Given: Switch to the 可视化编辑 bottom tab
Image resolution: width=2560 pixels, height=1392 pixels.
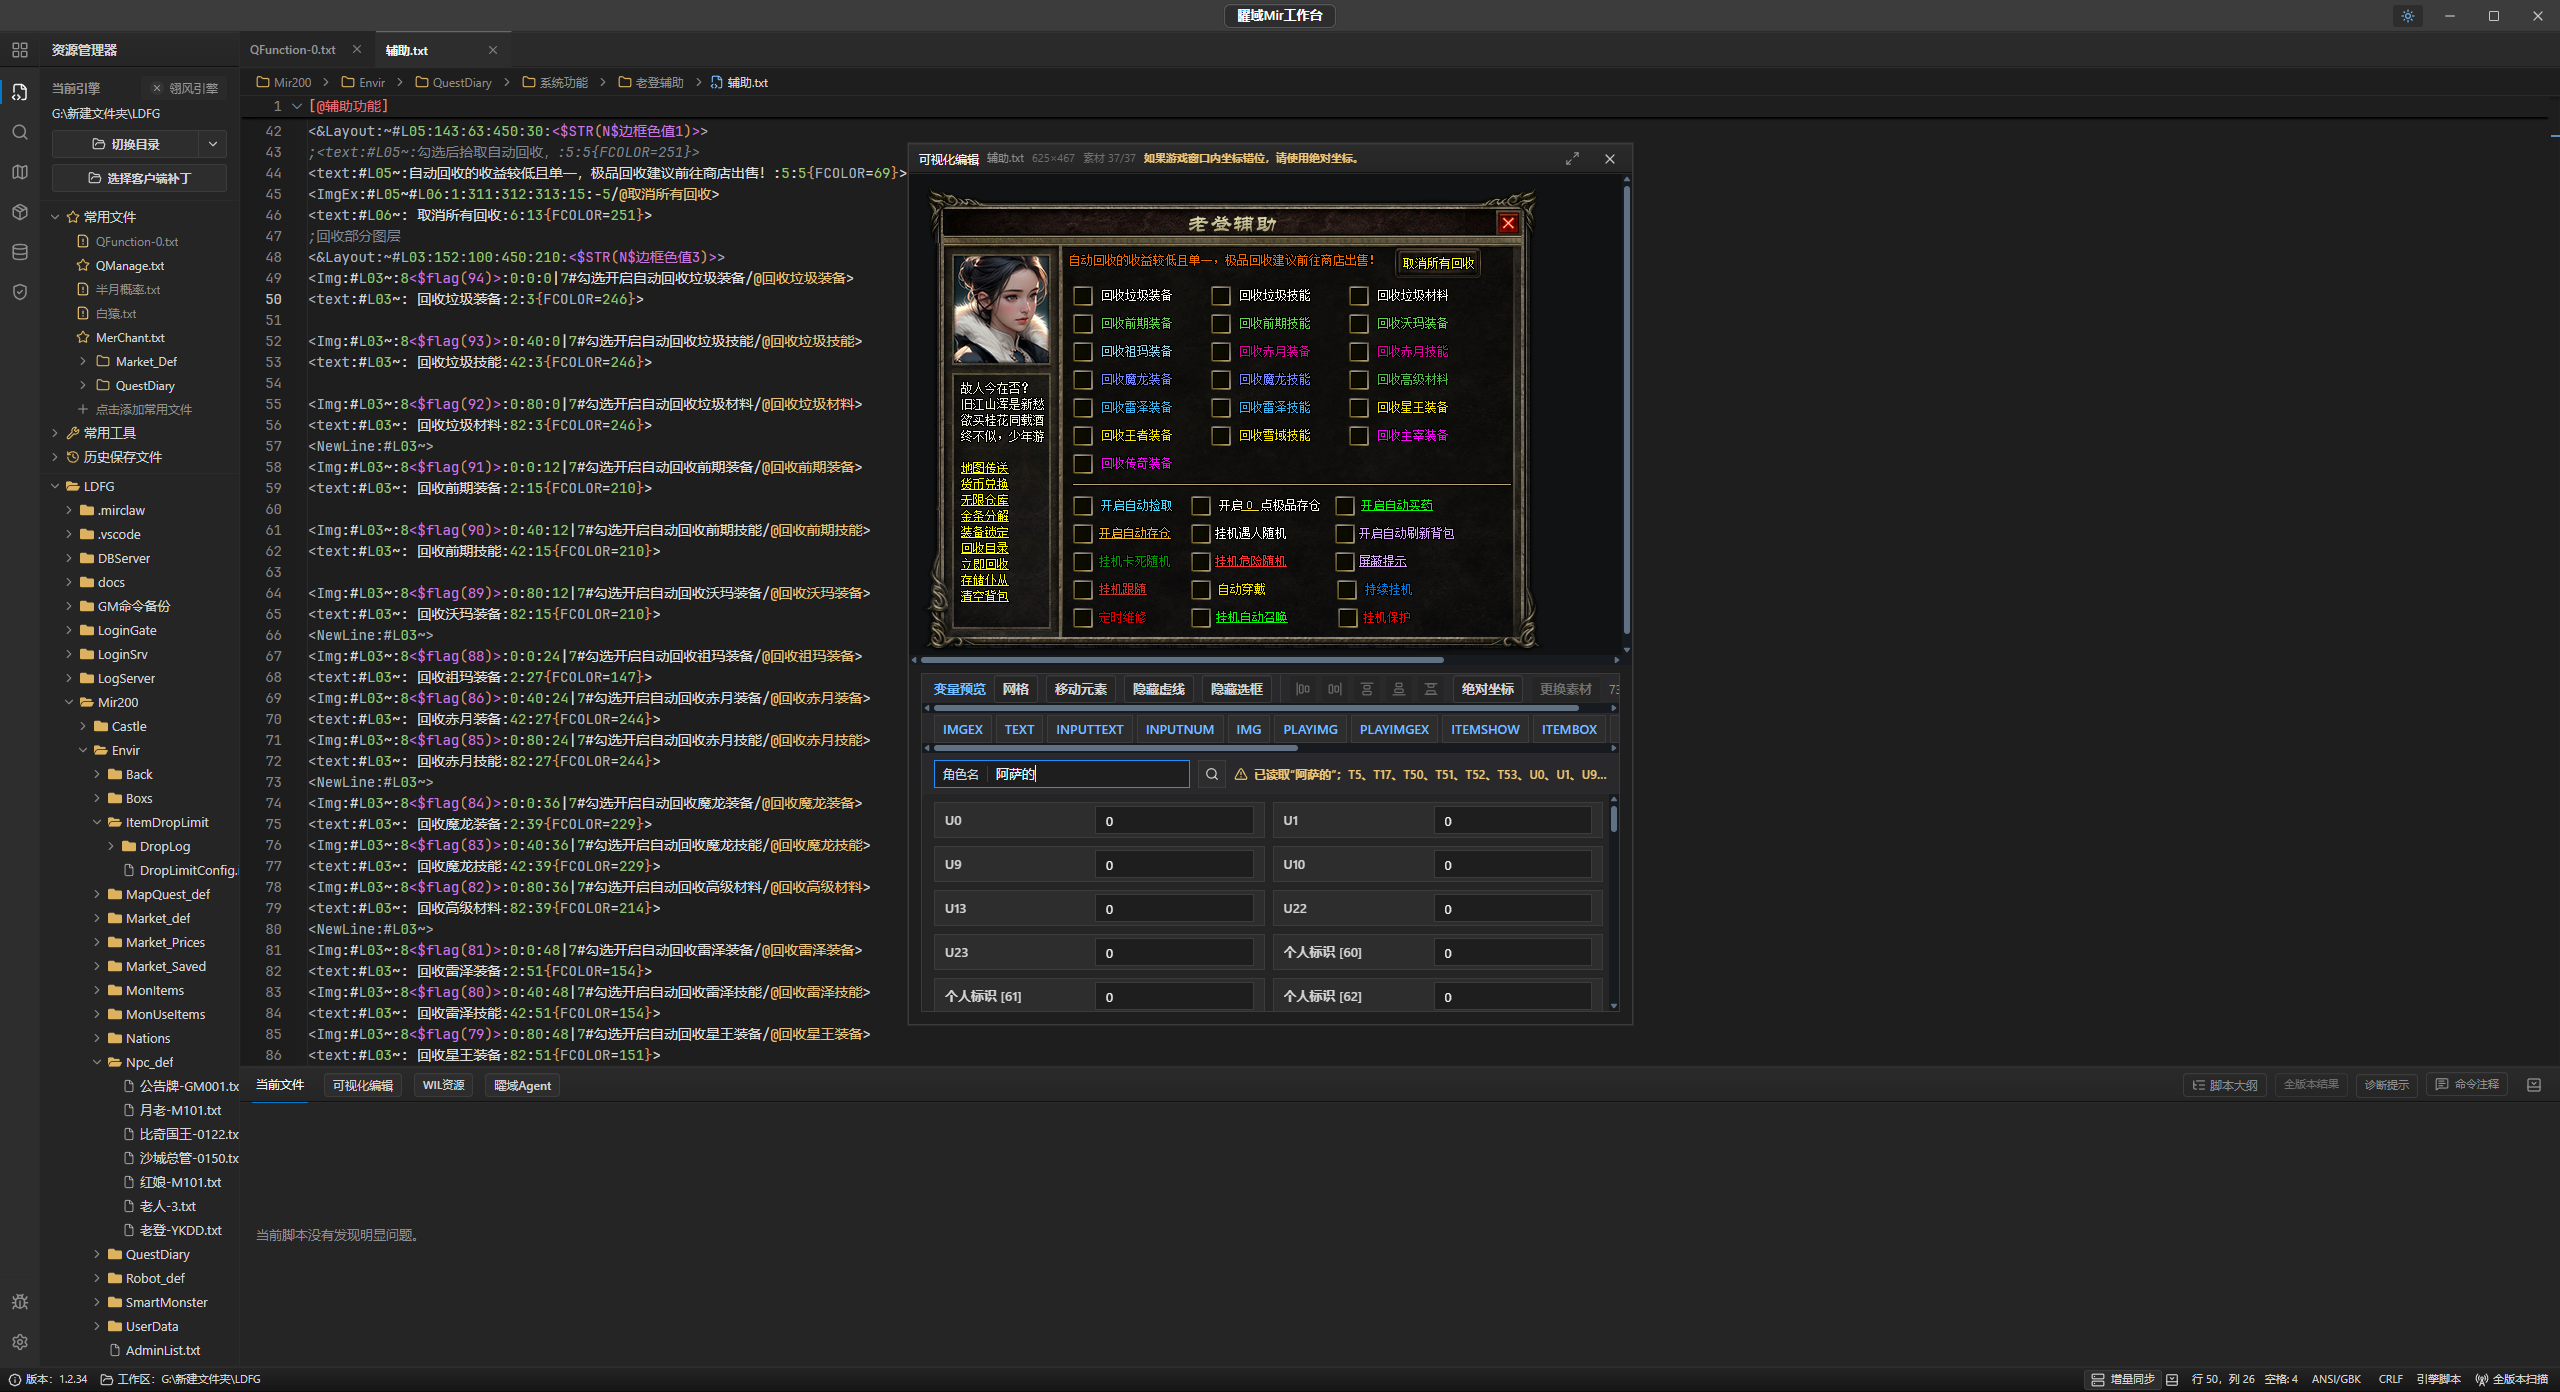Looking at the screenshot, I should click(x=363, y=1085).
